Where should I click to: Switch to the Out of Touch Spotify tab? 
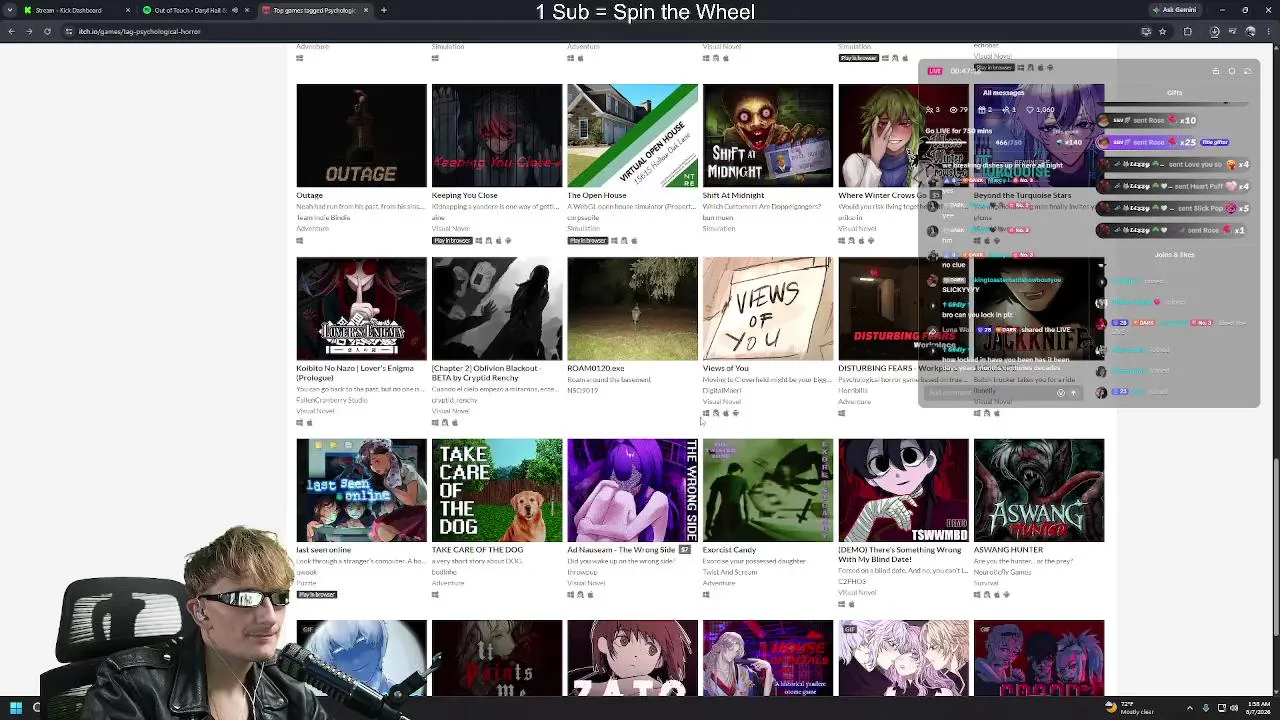tap(196, 10)
